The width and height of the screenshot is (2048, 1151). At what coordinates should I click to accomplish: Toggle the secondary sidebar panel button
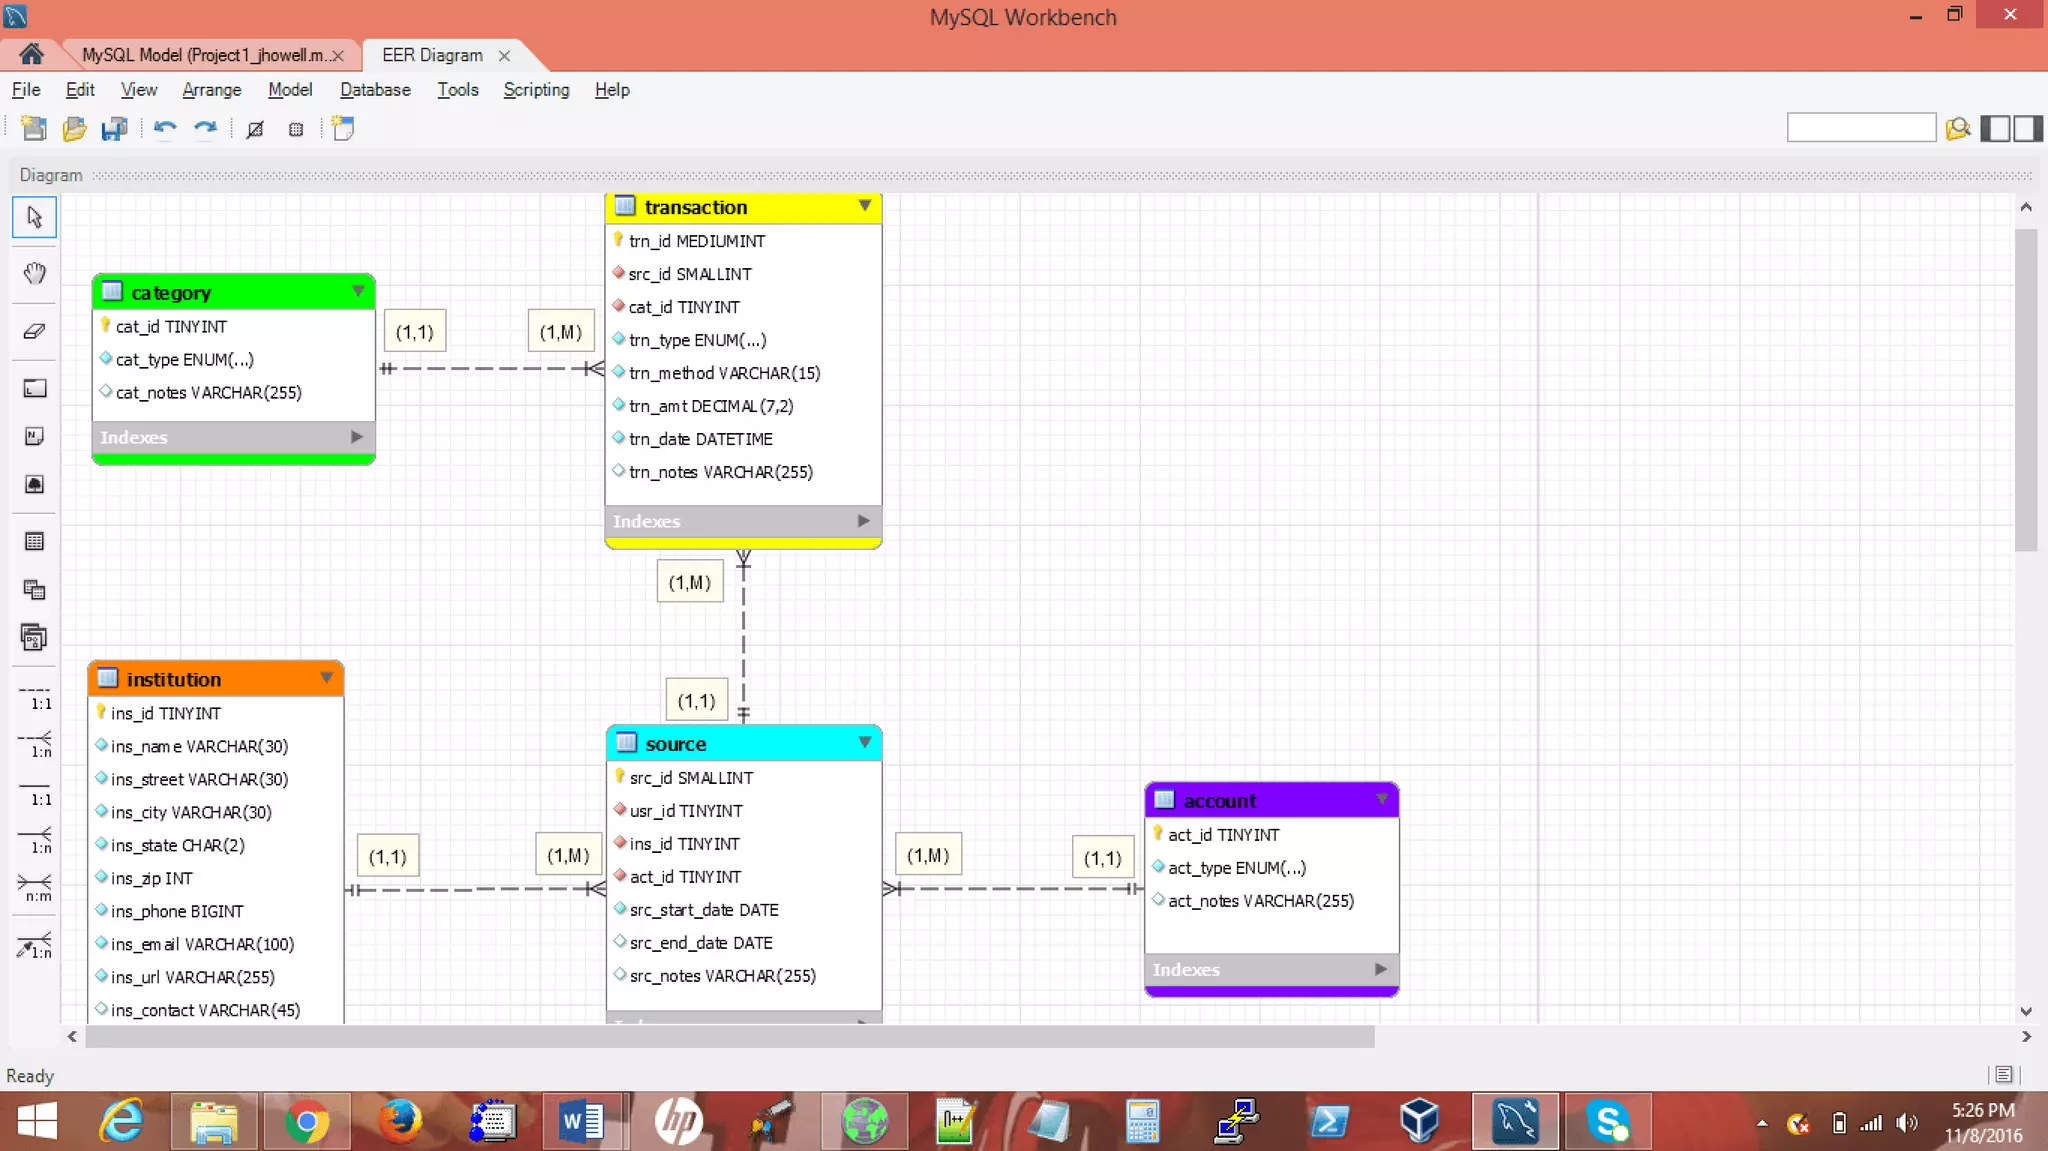coord(2027,128)
